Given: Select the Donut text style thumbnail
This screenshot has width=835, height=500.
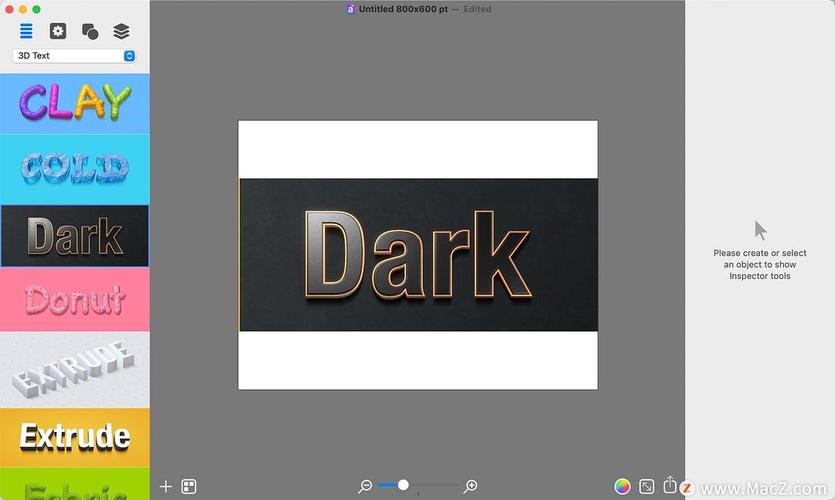Looking at the screenshot, I should pos(75,299).
